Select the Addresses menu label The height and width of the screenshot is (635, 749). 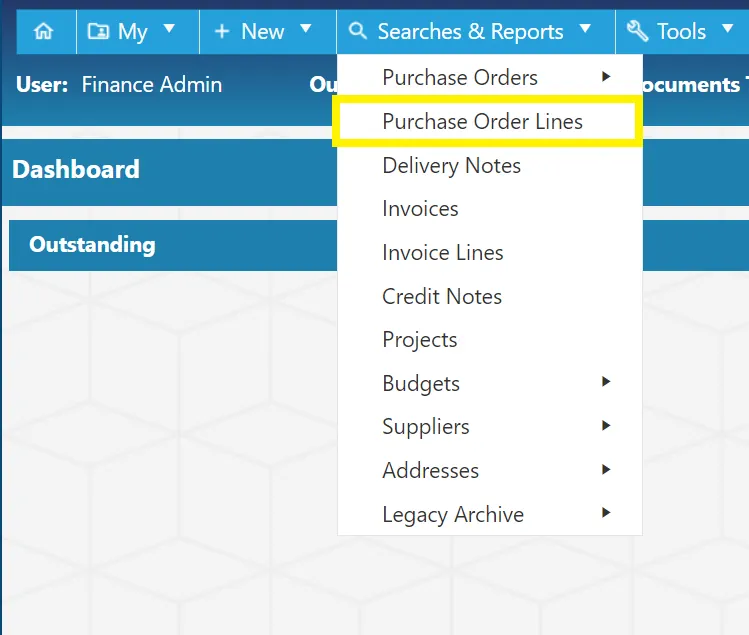pyautogui.click(x=430, y=471)
